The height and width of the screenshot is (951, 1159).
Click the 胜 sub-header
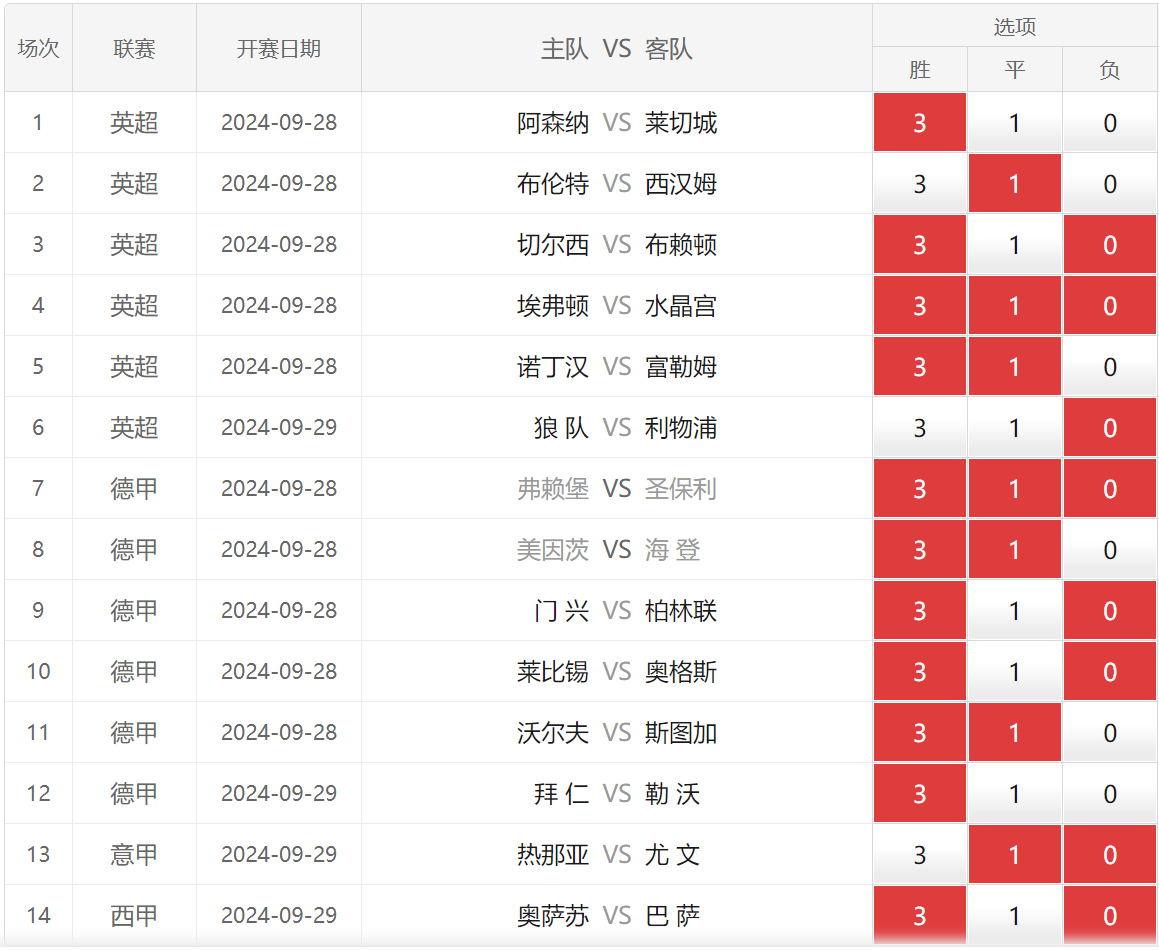point(920,70)
